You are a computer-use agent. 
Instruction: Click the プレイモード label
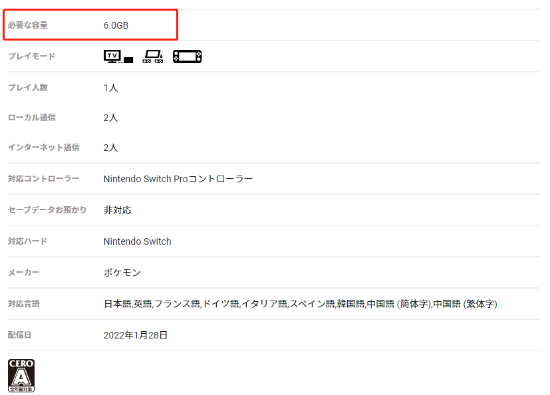pyautogui.click(x=32, y=56)
